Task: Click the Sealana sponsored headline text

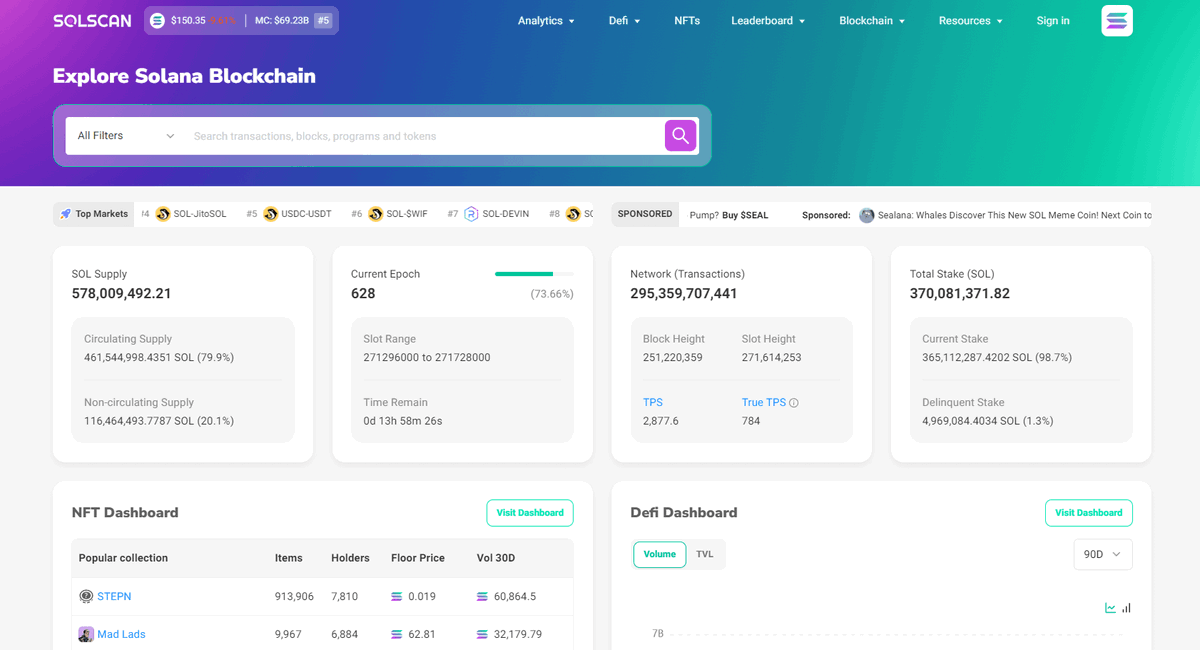Action: tap(1014, 215)
